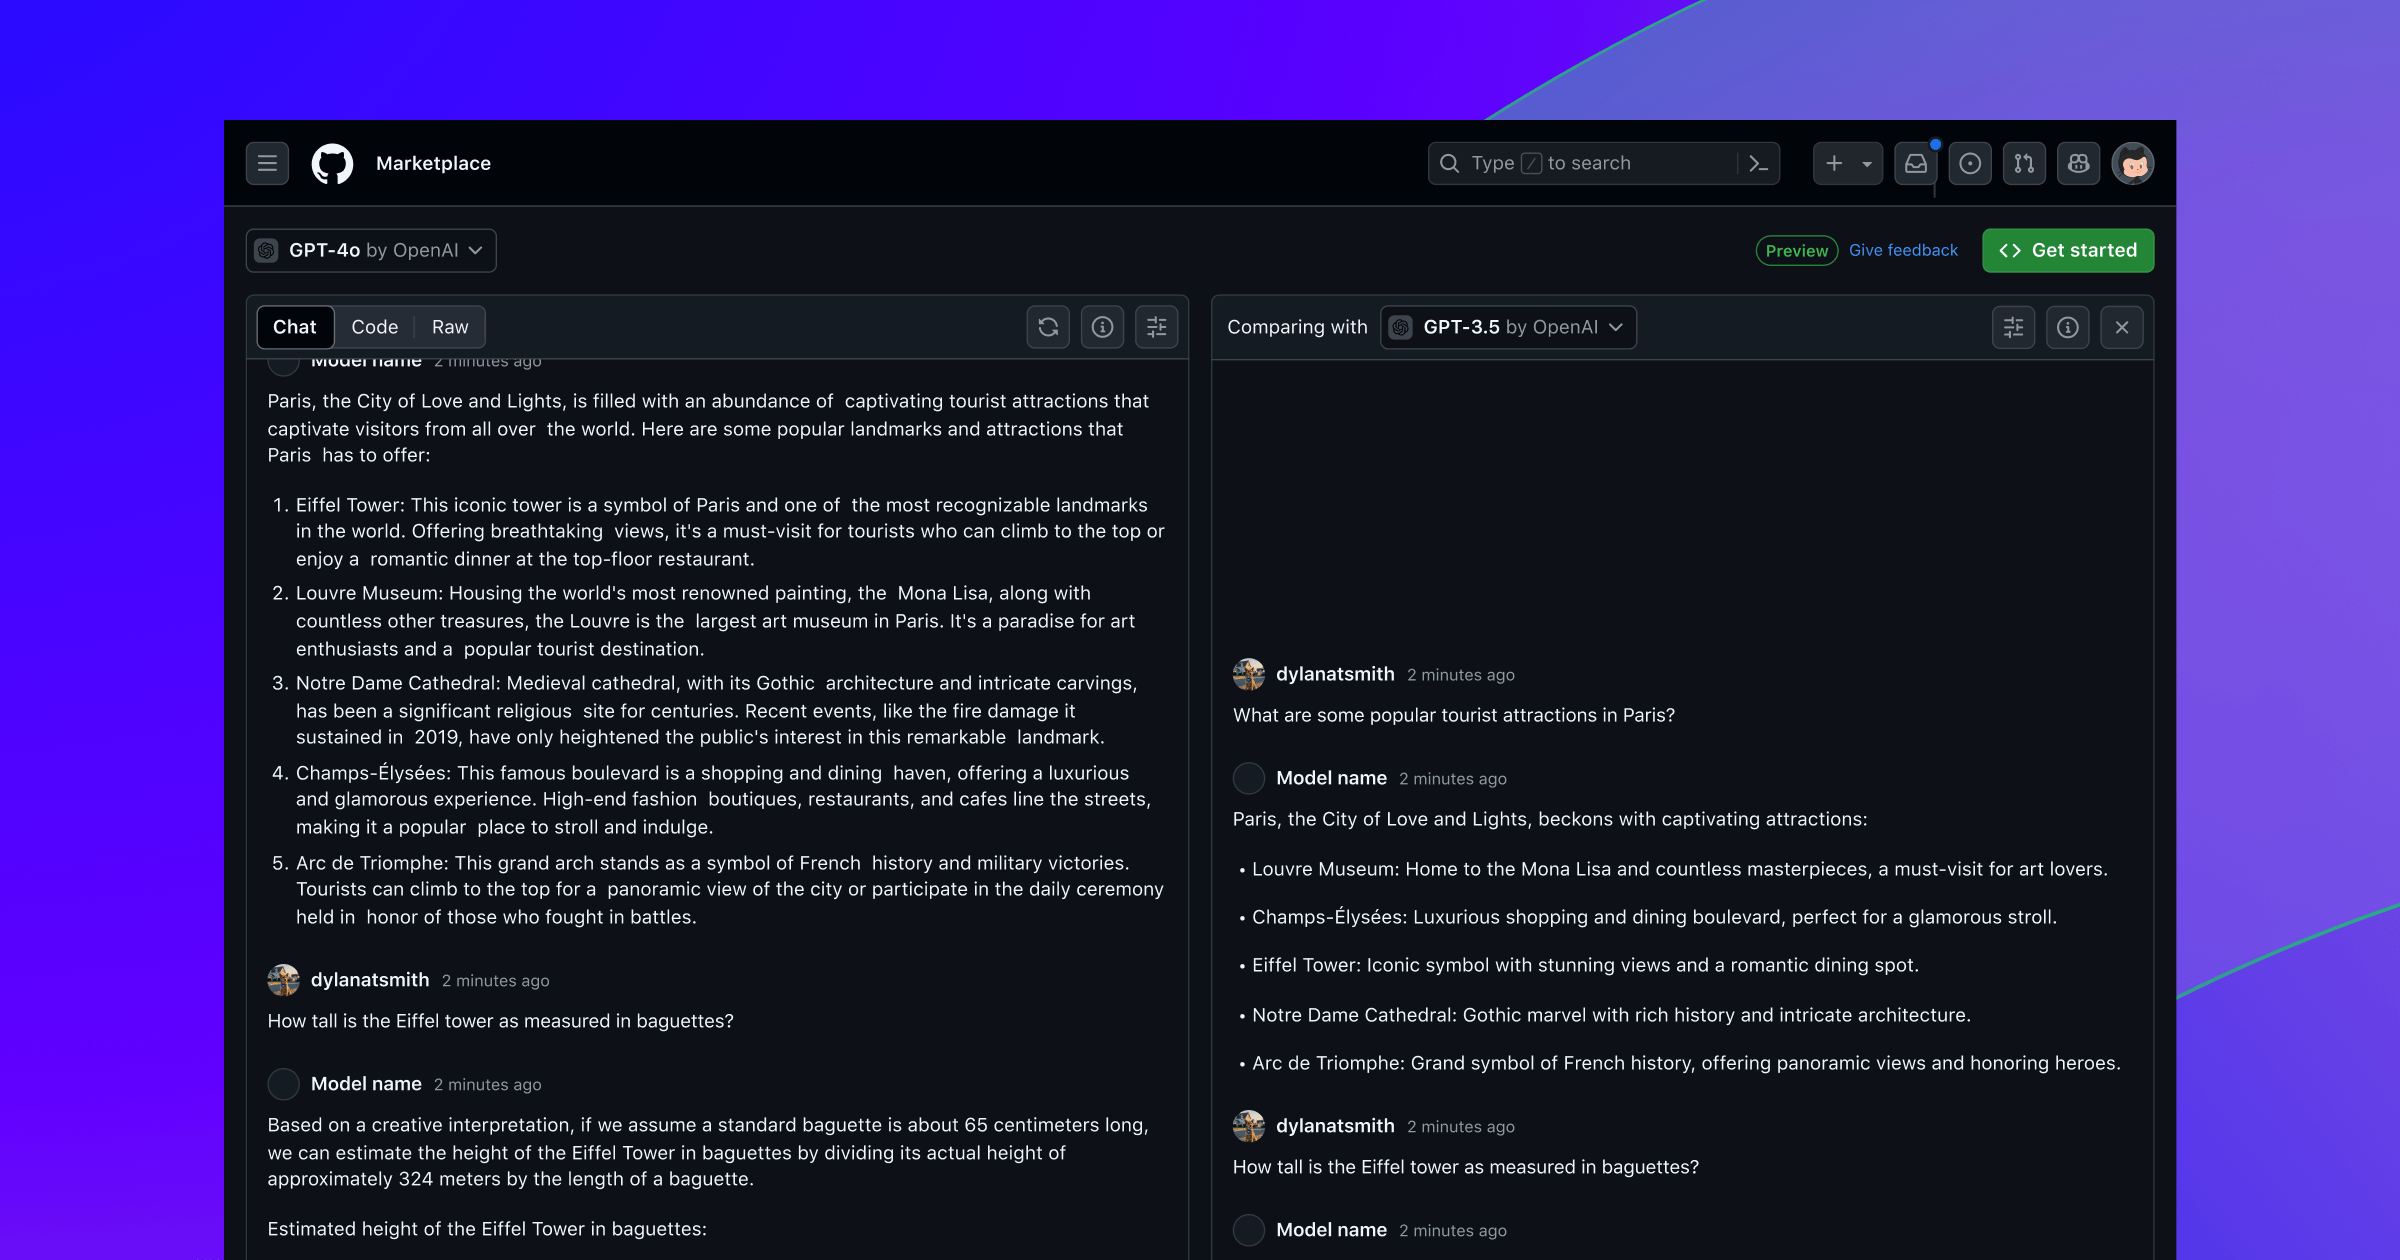This screenshot has height=1260, width=2400.
Task: Open the command palette icon
Action: (x=1758, y=163)
